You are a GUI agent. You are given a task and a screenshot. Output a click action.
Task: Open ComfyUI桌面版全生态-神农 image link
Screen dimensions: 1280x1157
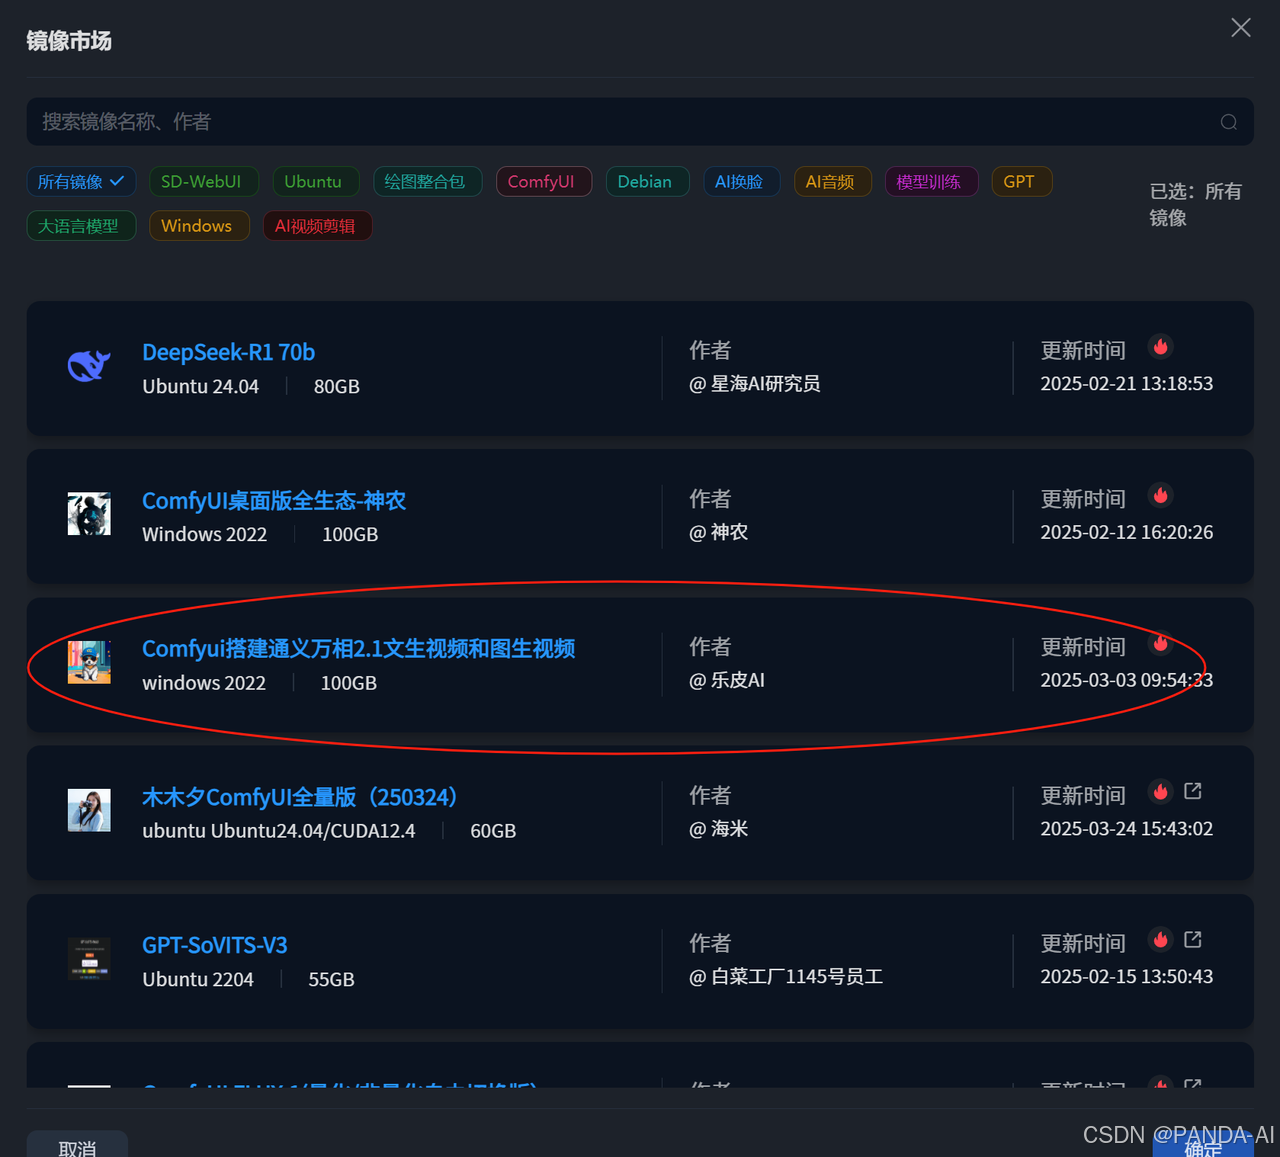274,500
